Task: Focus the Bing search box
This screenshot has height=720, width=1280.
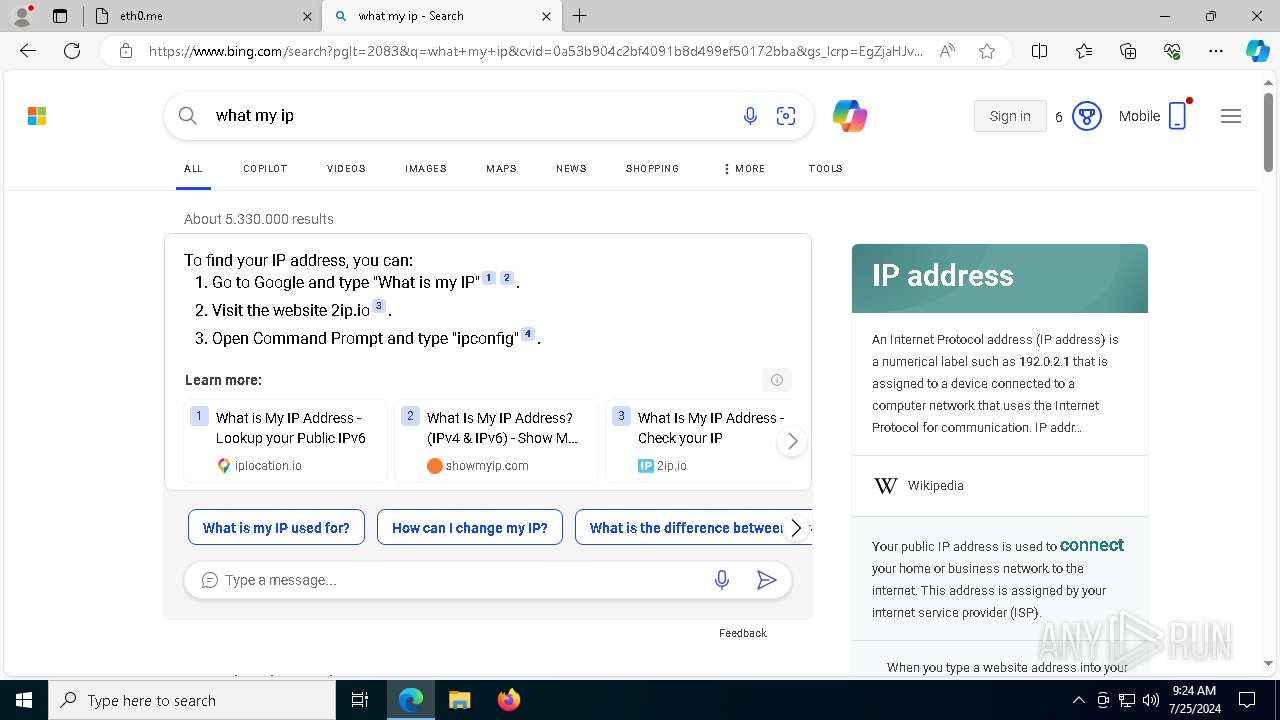Action: (470, 116)
